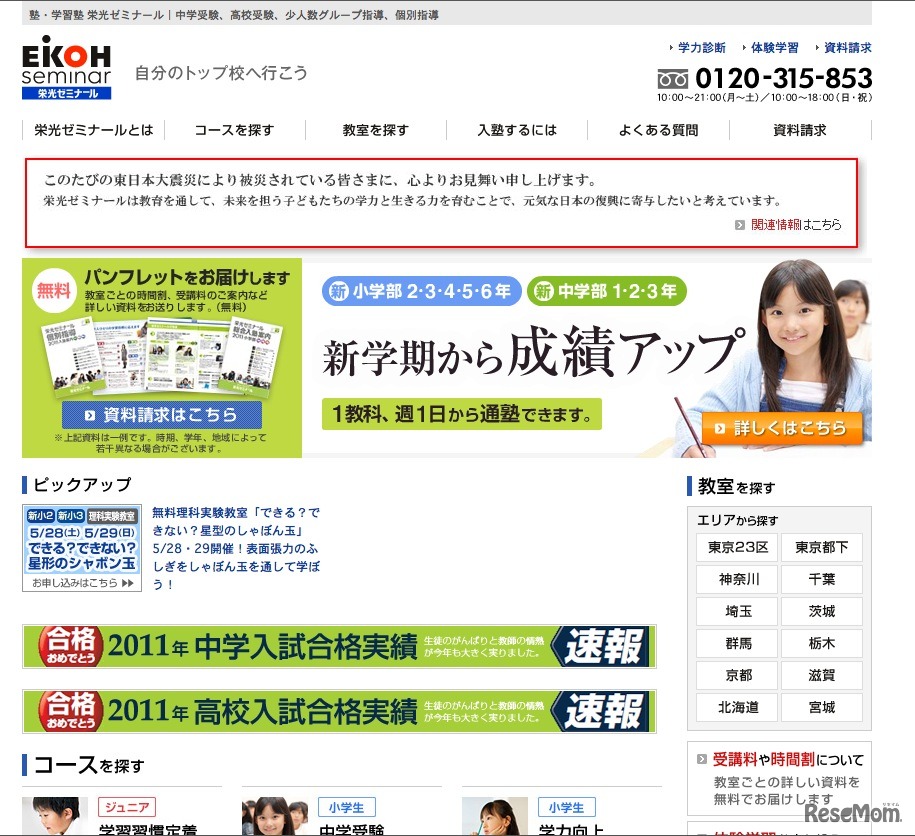The width and height of the screenshot is (915, 836).
Task: Choose 栃木 area
Action: (822, 643)
